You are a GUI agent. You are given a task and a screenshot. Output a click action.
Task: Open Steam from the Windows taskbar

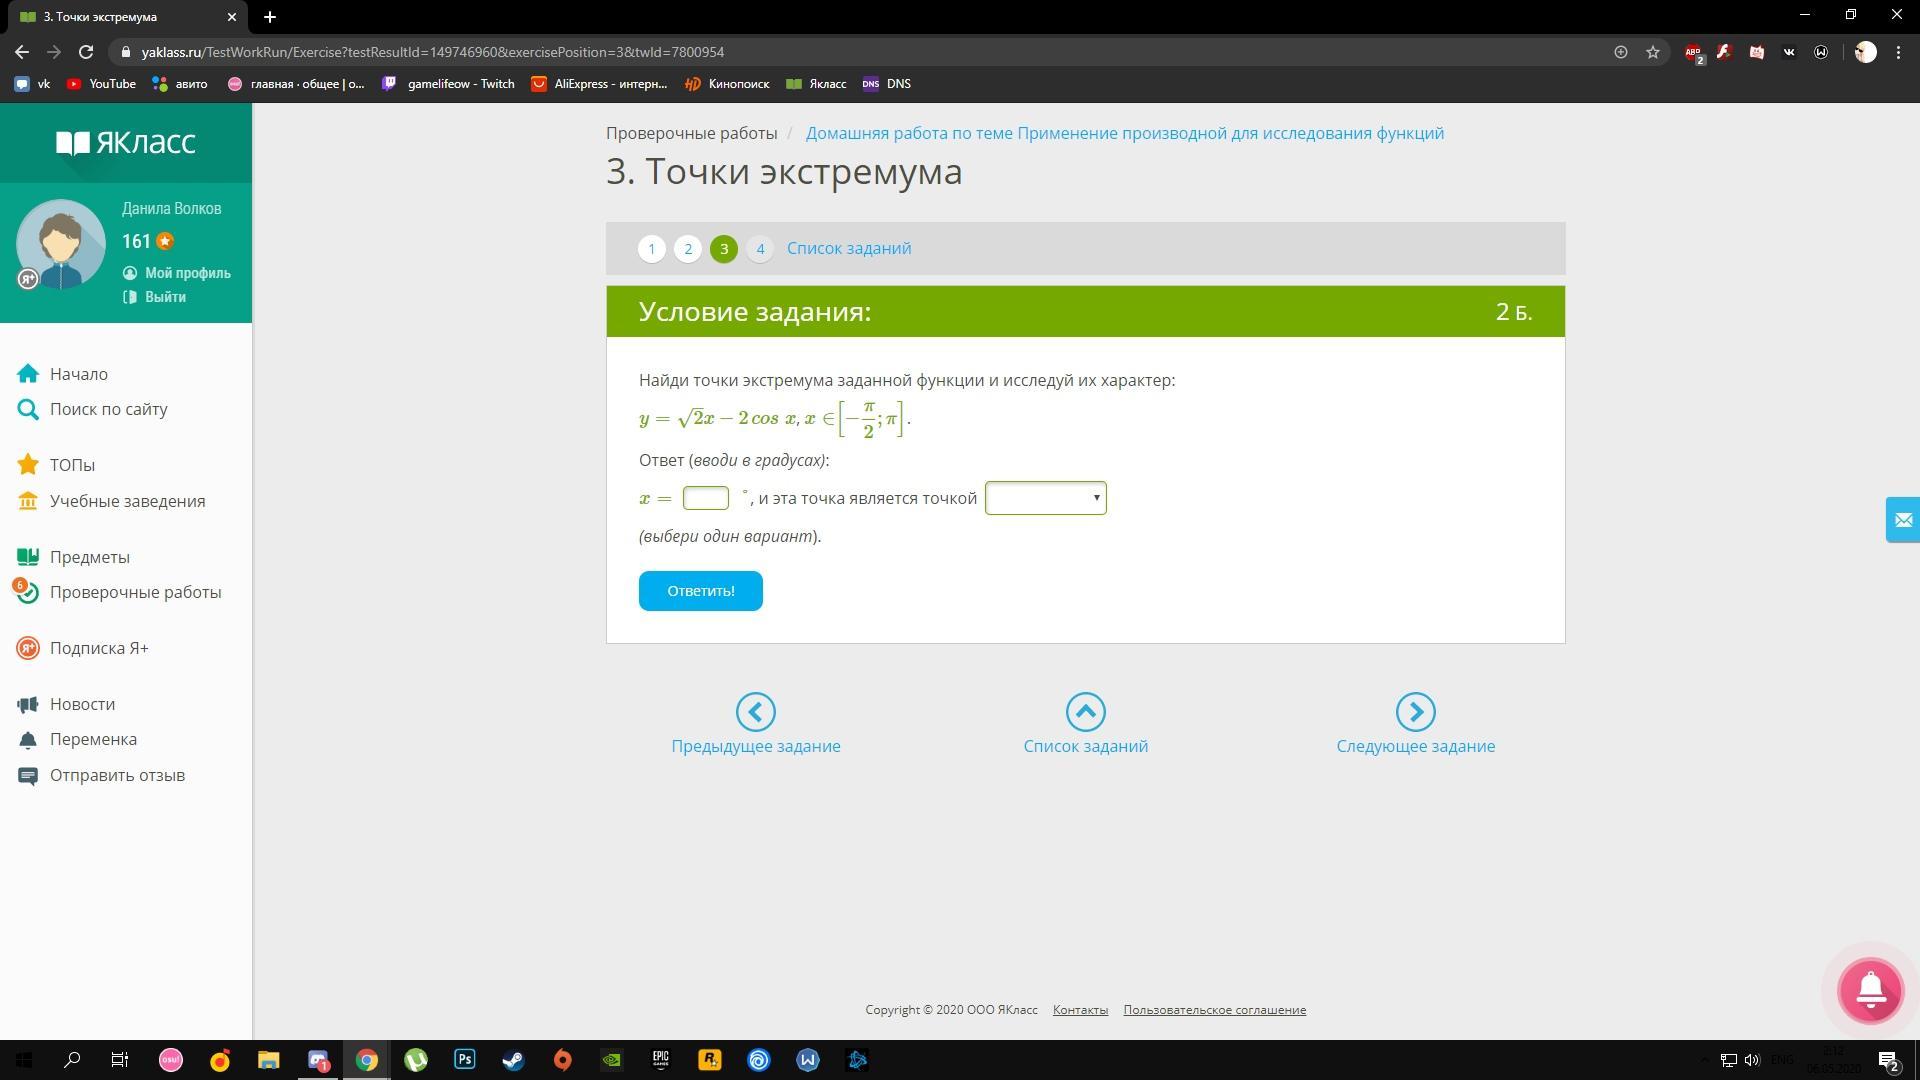[513, 1060]
